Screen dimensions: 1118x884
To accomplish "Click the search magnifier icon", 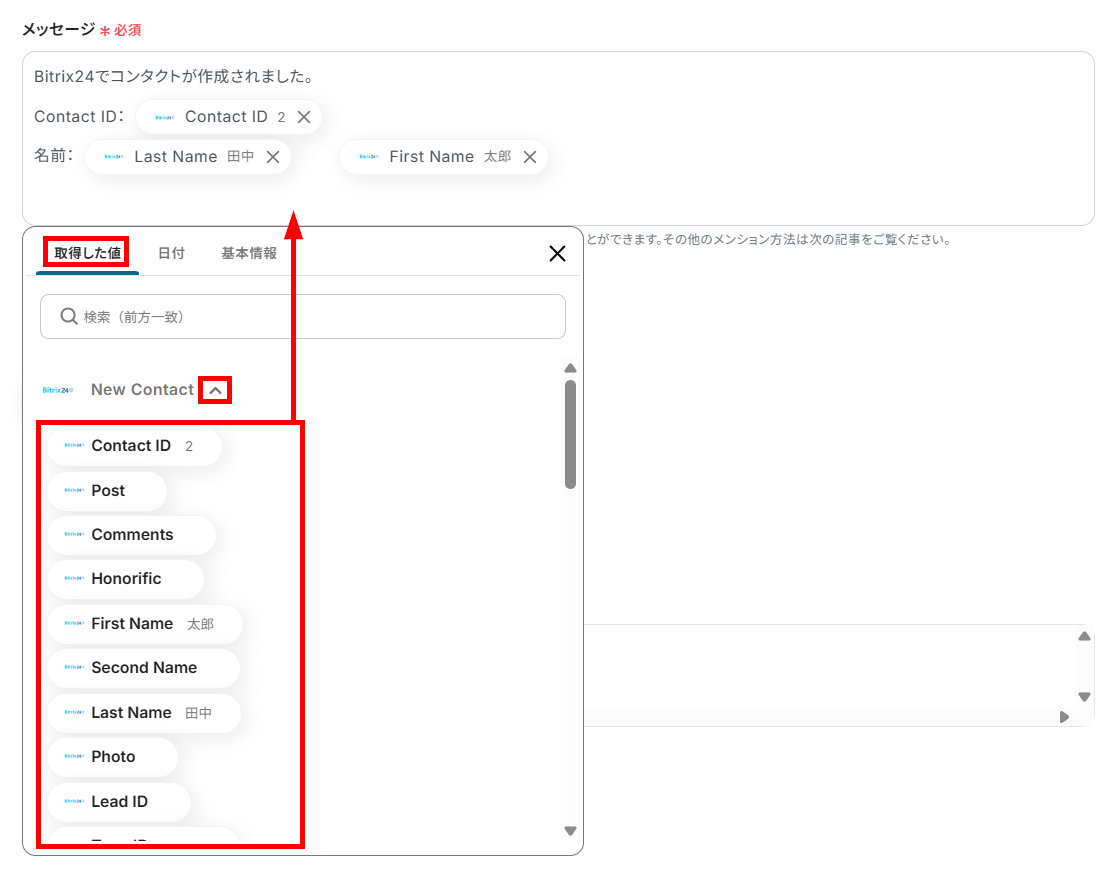I will click(68, 317).
